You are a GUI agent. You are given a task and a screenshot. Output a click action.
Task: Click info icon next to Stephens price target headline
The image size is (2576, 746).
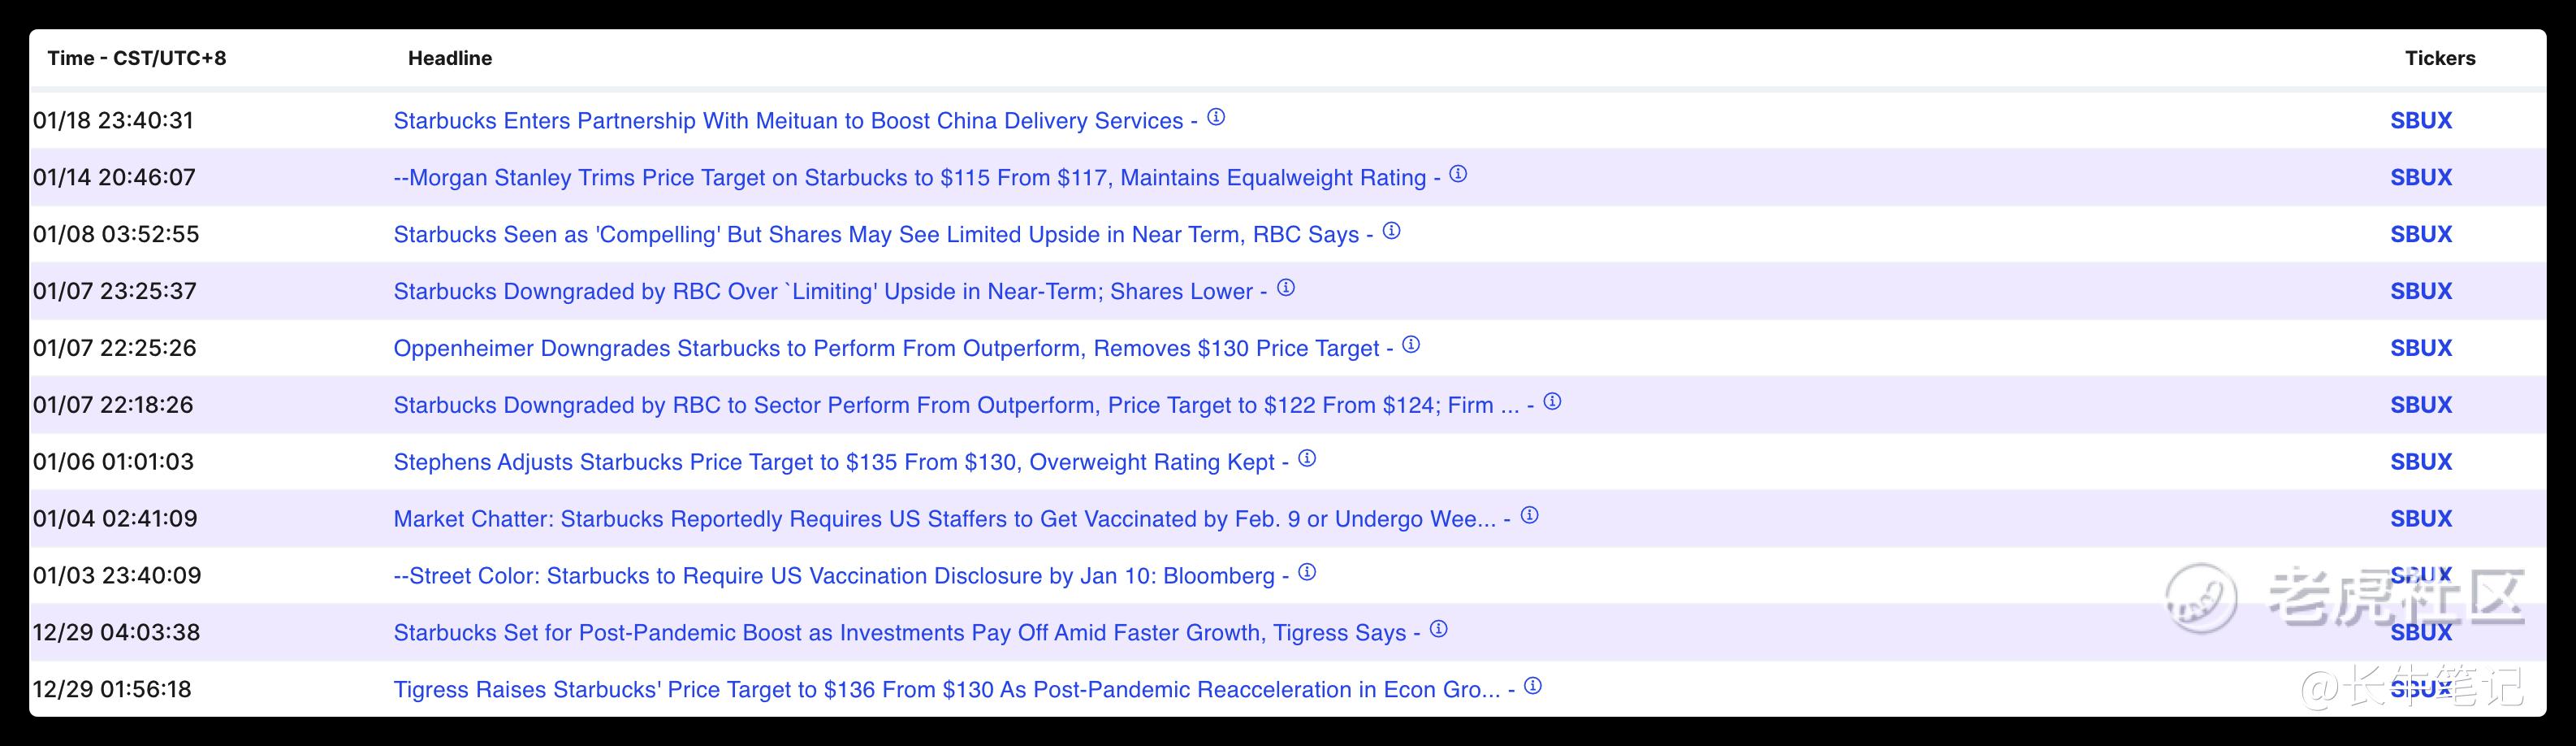[1307, 459]
